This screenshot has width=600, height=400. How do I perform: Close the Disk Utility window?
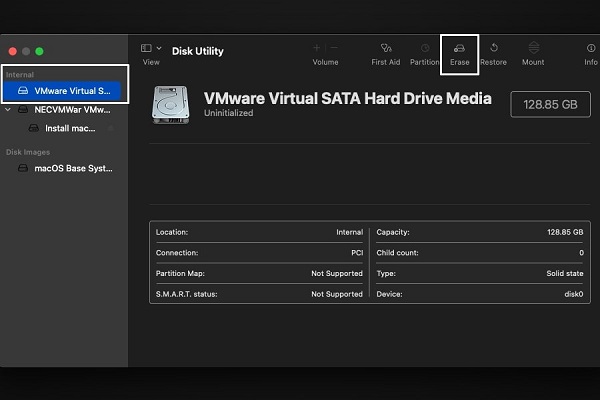point(13,51)
